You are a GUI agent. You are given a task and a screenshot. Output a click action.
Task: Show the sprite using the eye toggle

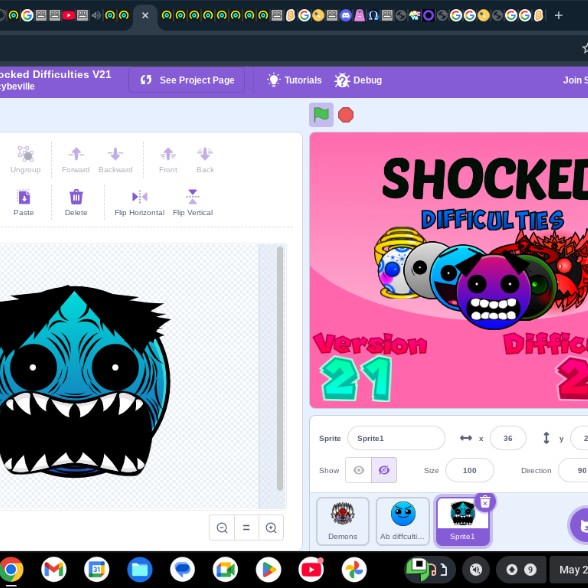click(x=358, y=470)
